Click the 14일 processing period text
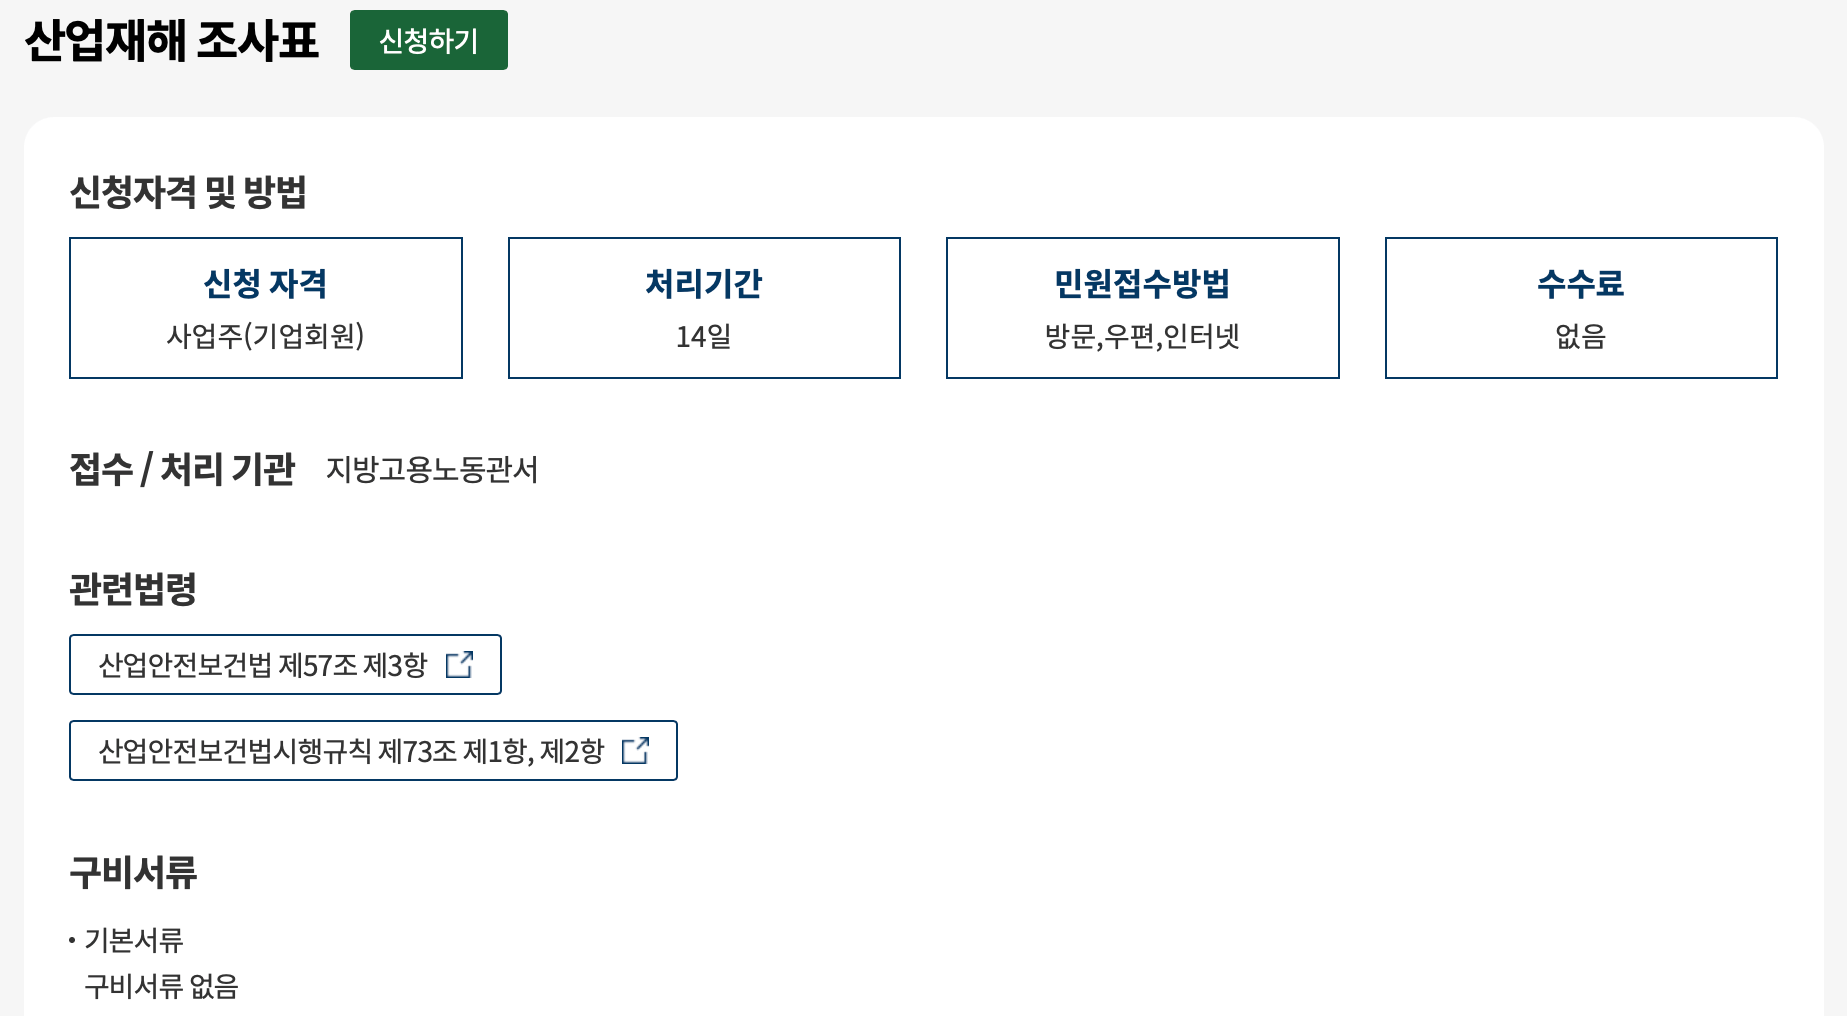The height and width of the screenshot is (1016, 1847). (704, 338)
